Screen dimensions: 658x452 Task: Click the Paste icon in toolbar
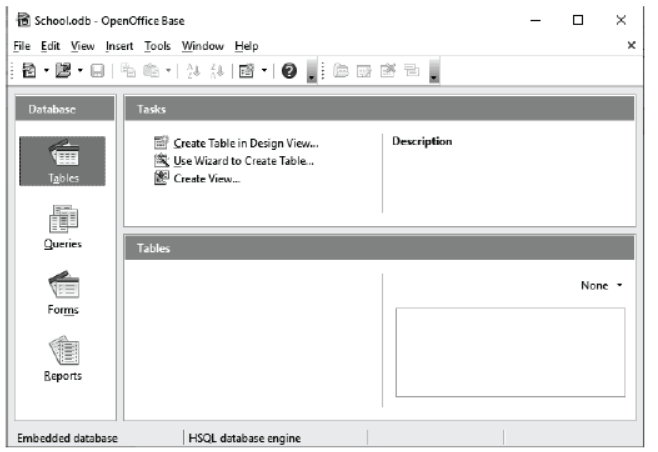(x=151, y=71)
